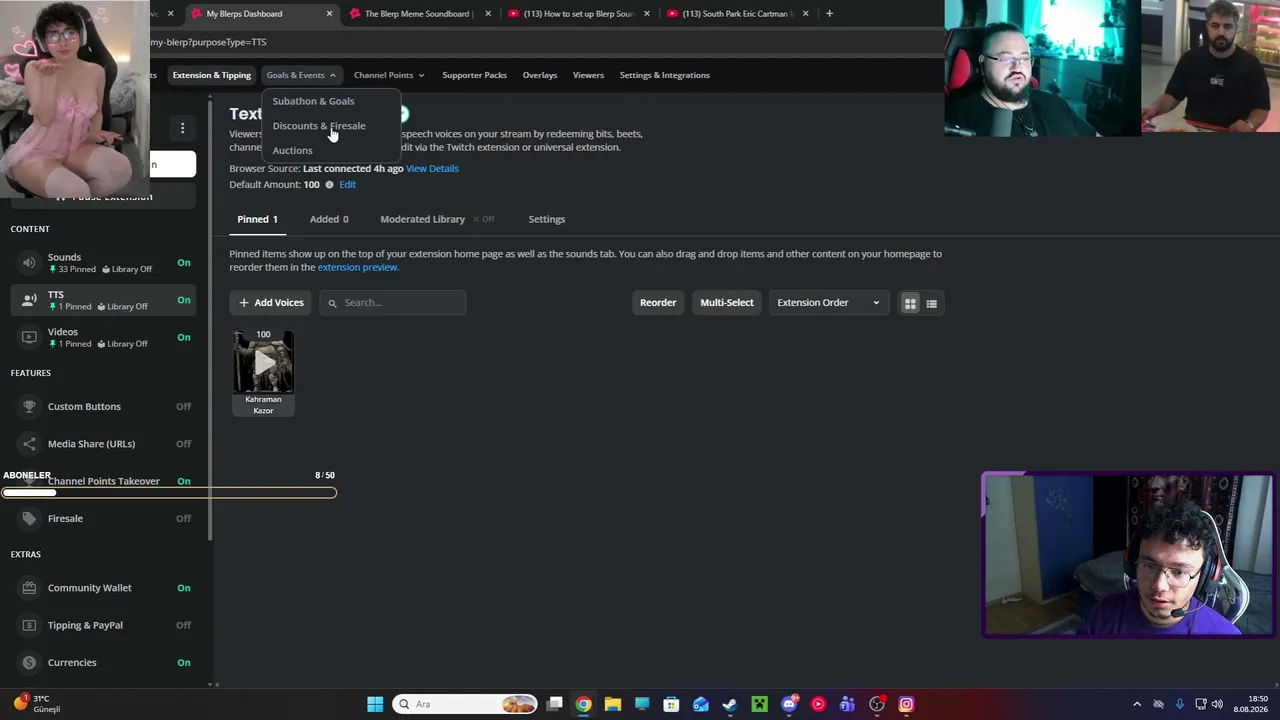Screen dimensions: 1280x720
Task: Open the Extension Order sort dropdown
Action: point(828,303)
